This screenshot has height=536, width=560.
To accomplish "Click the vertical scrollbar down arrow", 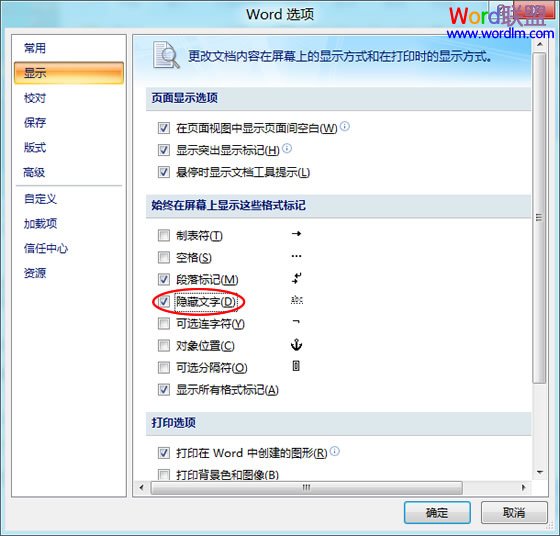I will 540,473.
